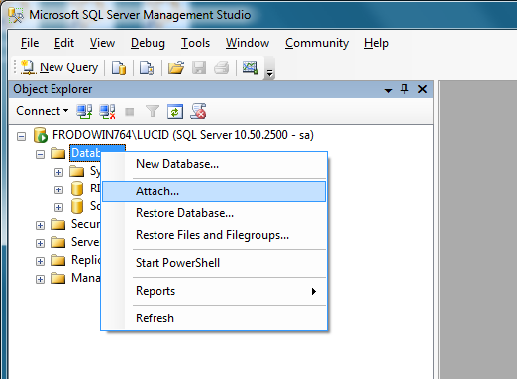Click the Analysis Services query icon
The height and width of the screenshot is (379, 517).
[x=147, y=68]
